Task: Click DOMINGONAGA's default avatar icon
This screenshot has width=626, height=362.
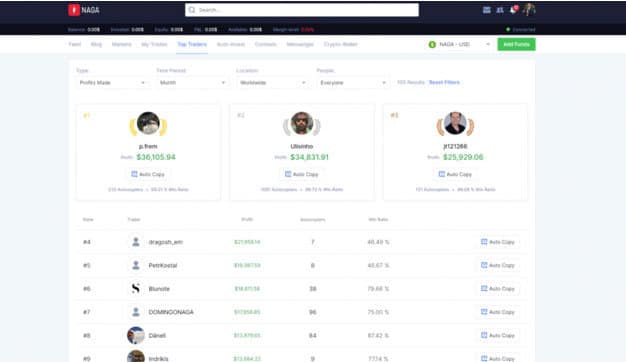Action: coord(136,312)
